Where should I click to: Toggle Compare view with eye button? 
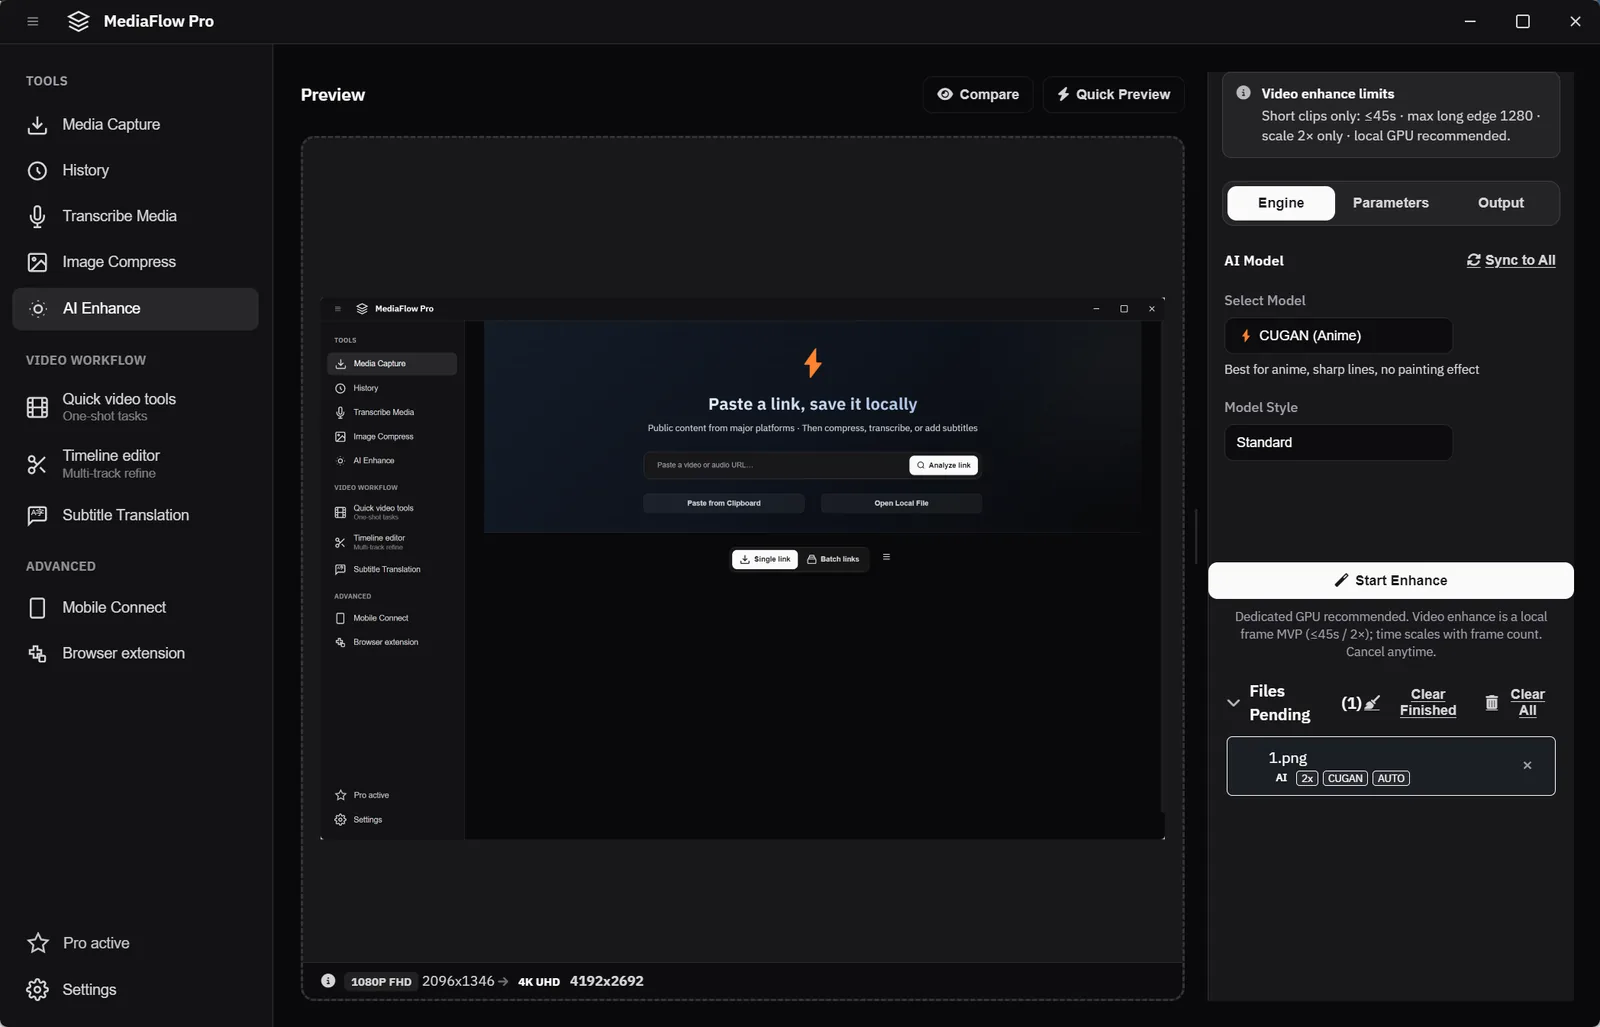point(978,94)
